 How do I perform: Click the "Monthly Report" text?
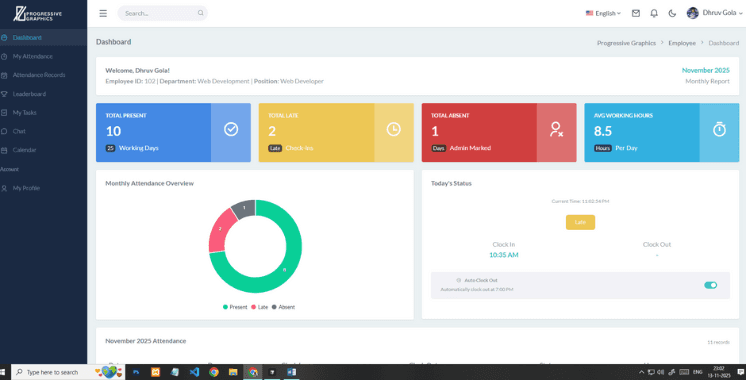click(x=707, y=81)
